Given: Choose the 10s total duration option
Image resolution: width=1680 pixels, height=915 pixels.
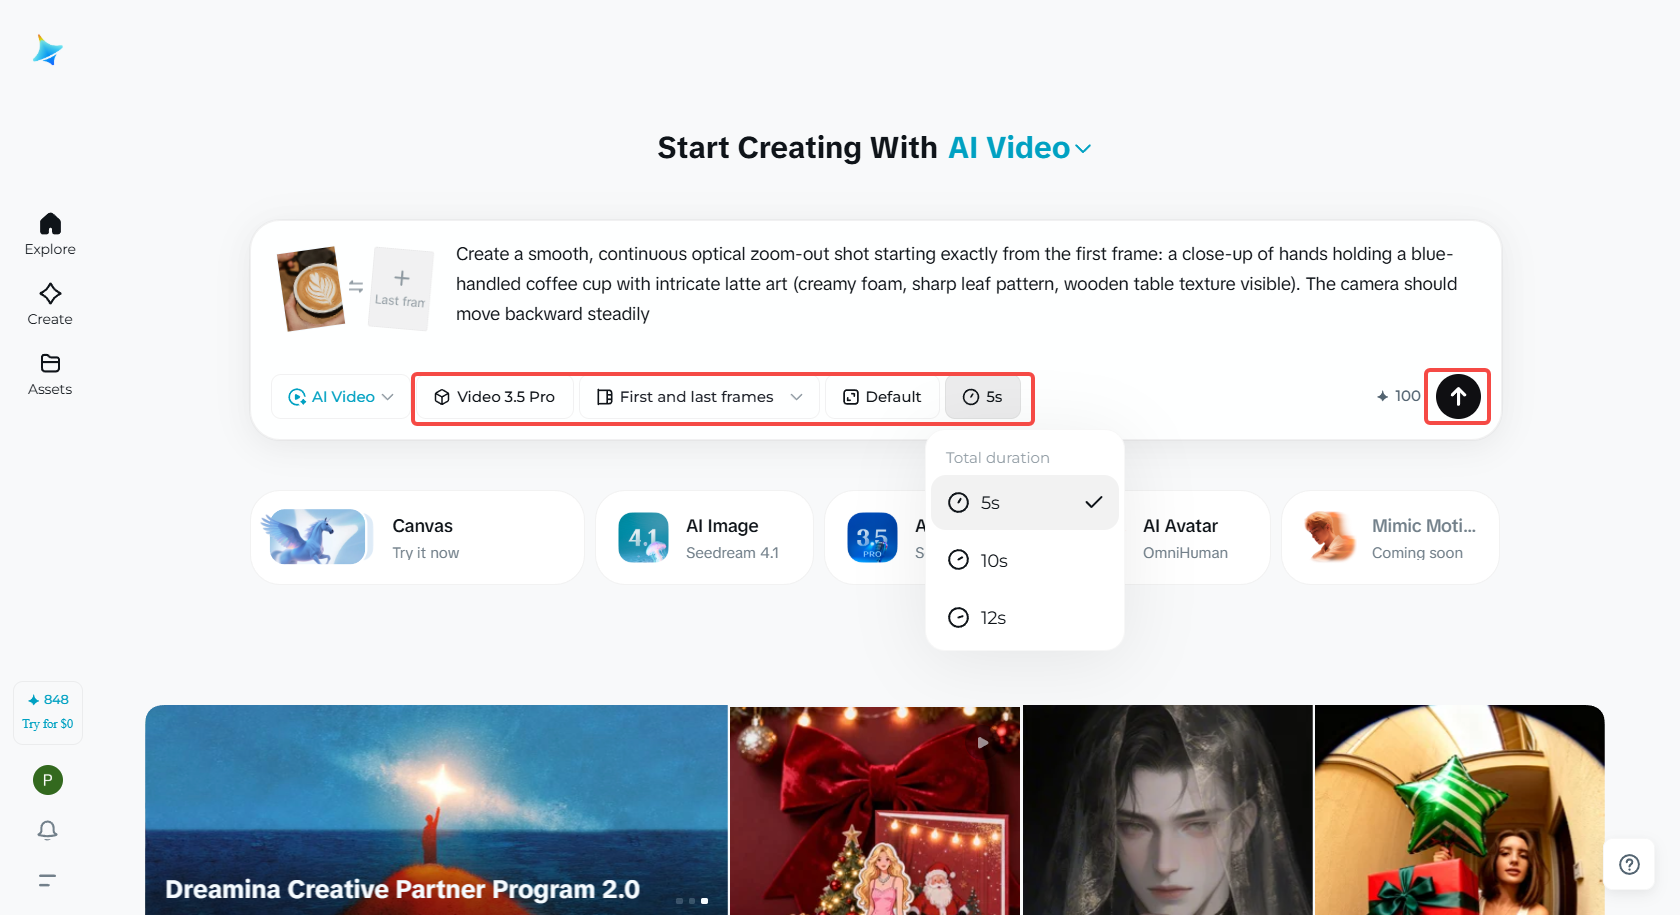Looking at the screenshot, I should click(1025, 560).
